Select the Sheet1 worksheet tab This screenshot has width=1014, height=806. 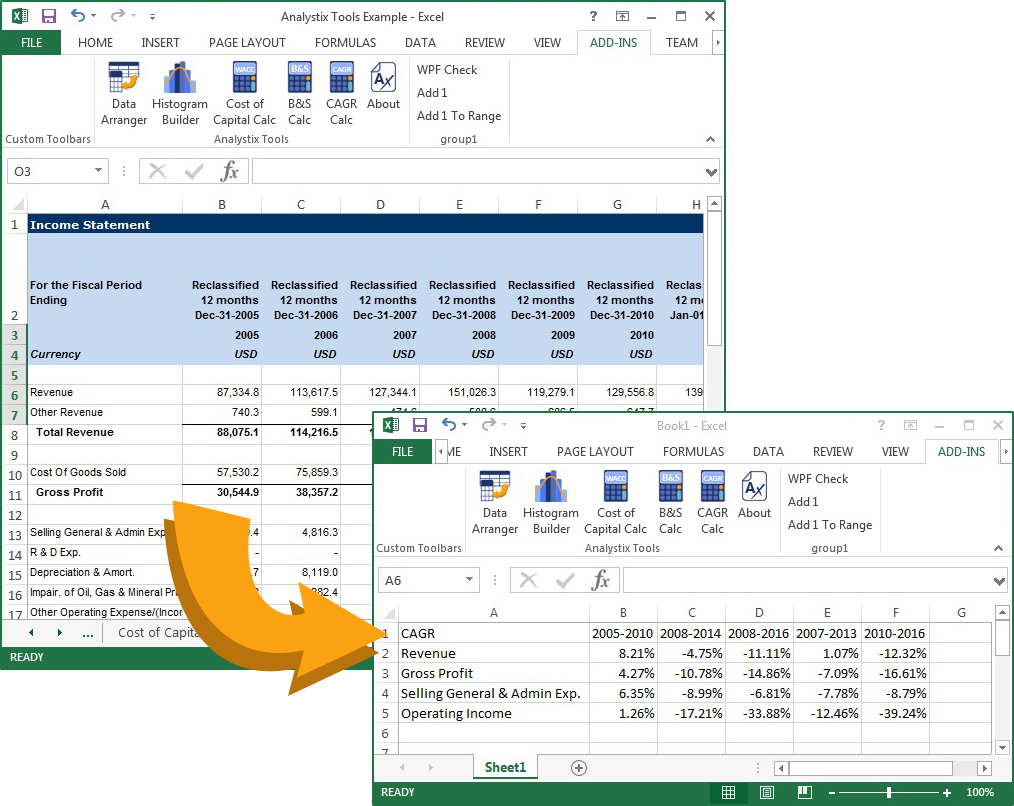[x=505, y=767]
